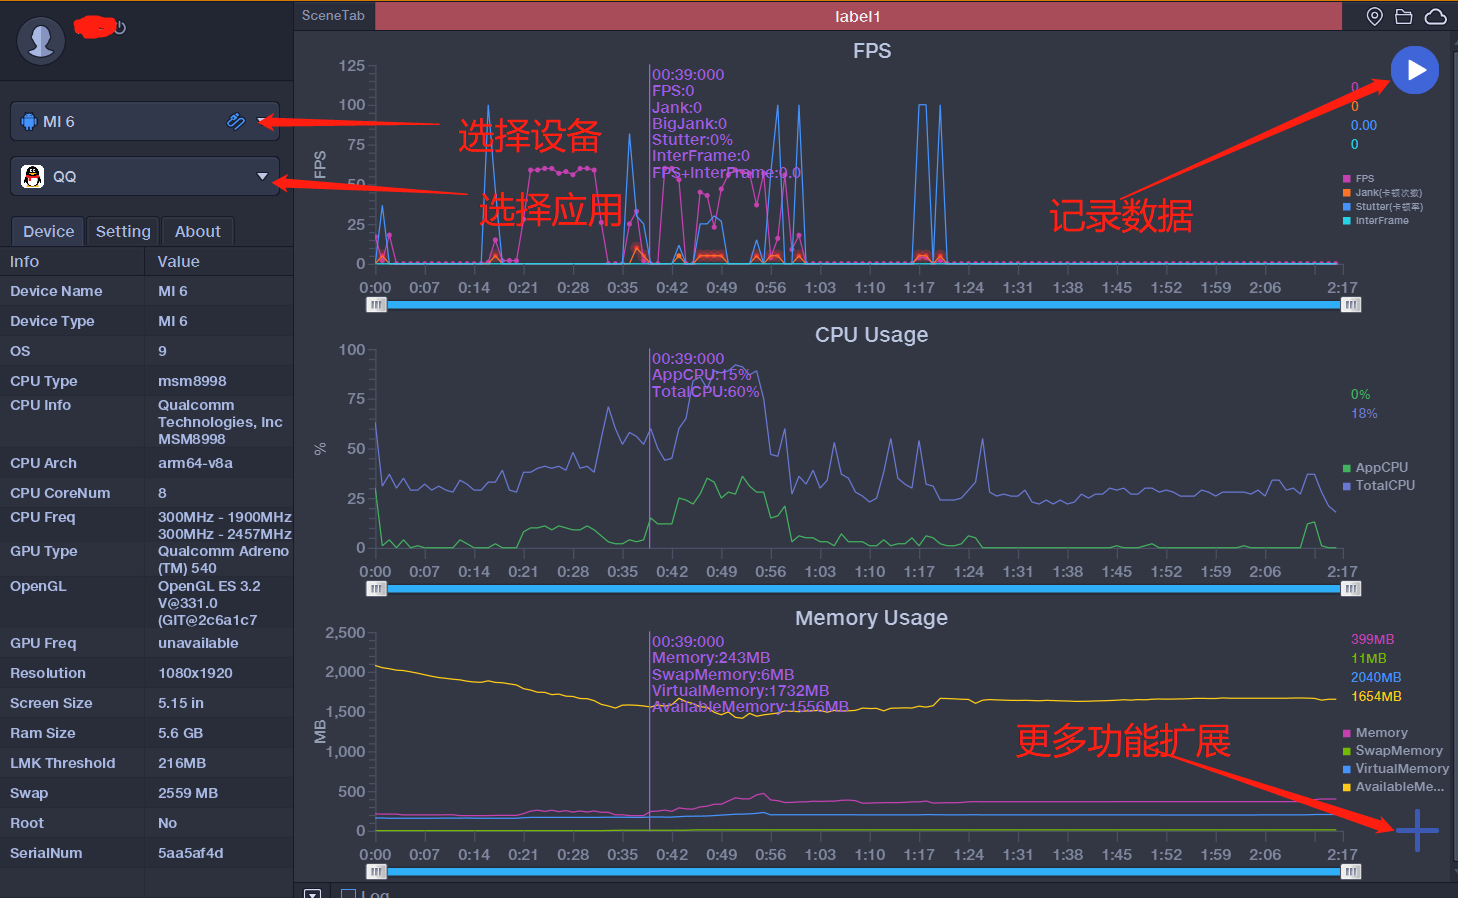
Task: Select the Resolution value 1080x1920
Action: tap(195, 673)
